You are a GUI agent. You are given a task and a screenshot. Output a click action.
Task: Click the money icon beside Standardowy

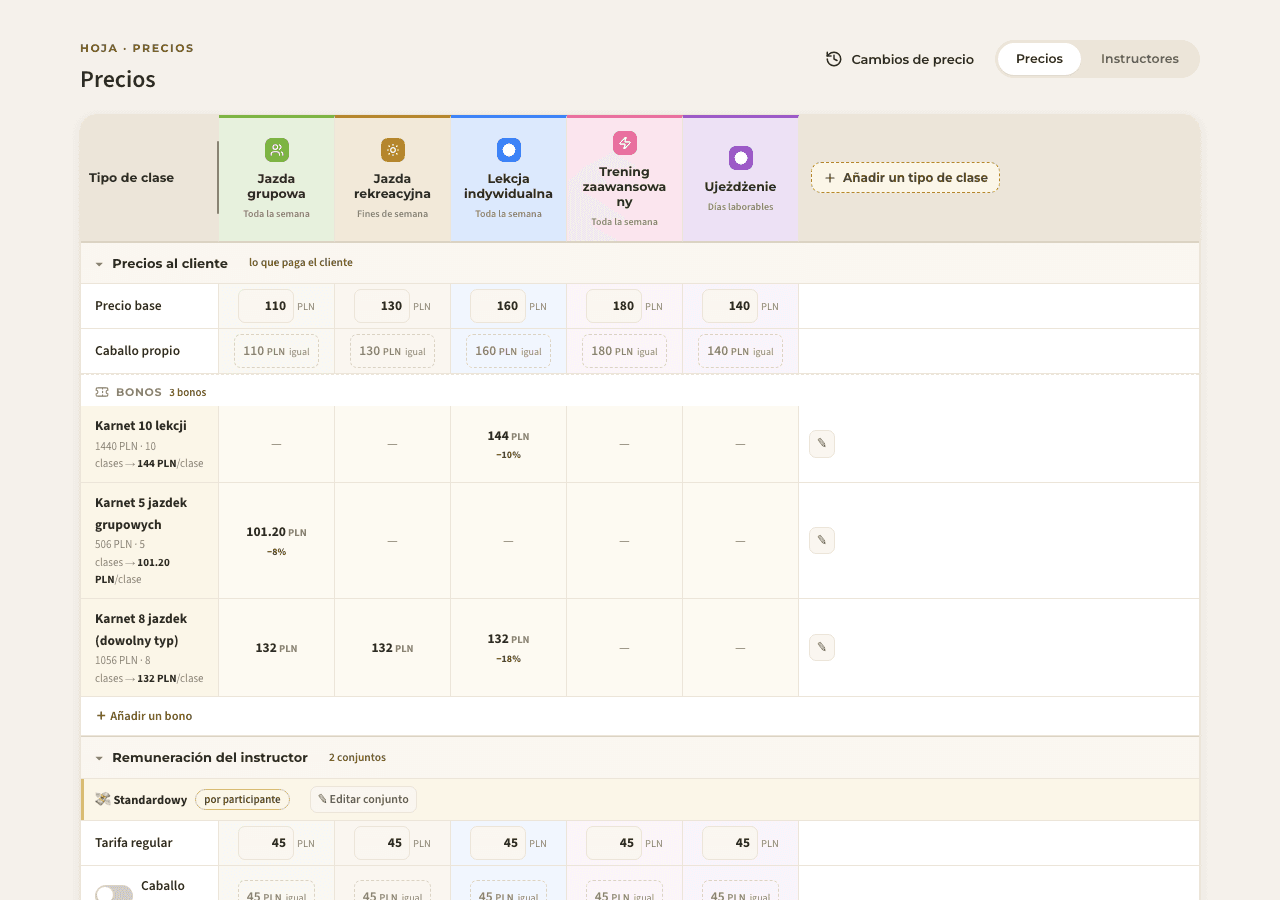click(x=103, y=800)
